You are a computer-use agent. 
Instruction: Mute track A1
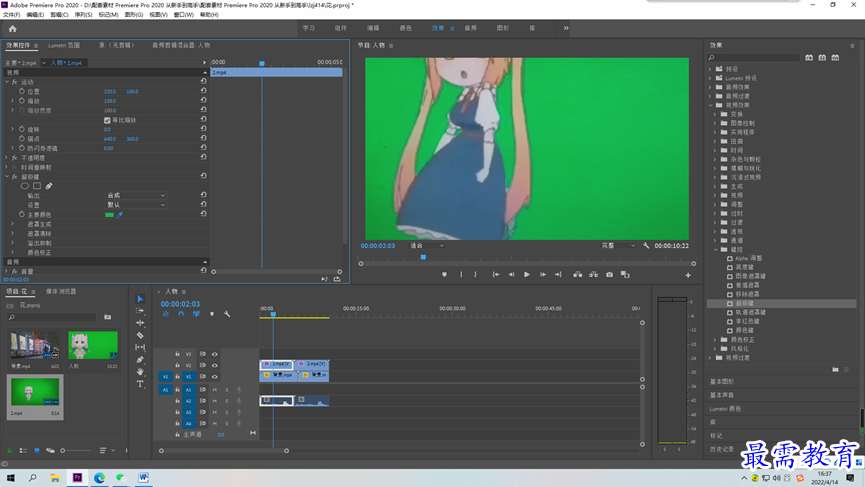tap(215, 390)
